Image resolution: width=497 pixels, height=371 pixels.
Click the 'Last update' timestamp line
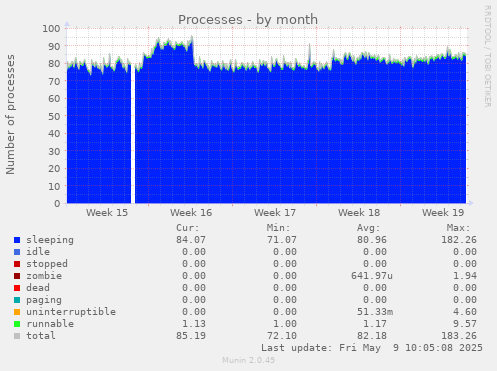pos(372,348)
